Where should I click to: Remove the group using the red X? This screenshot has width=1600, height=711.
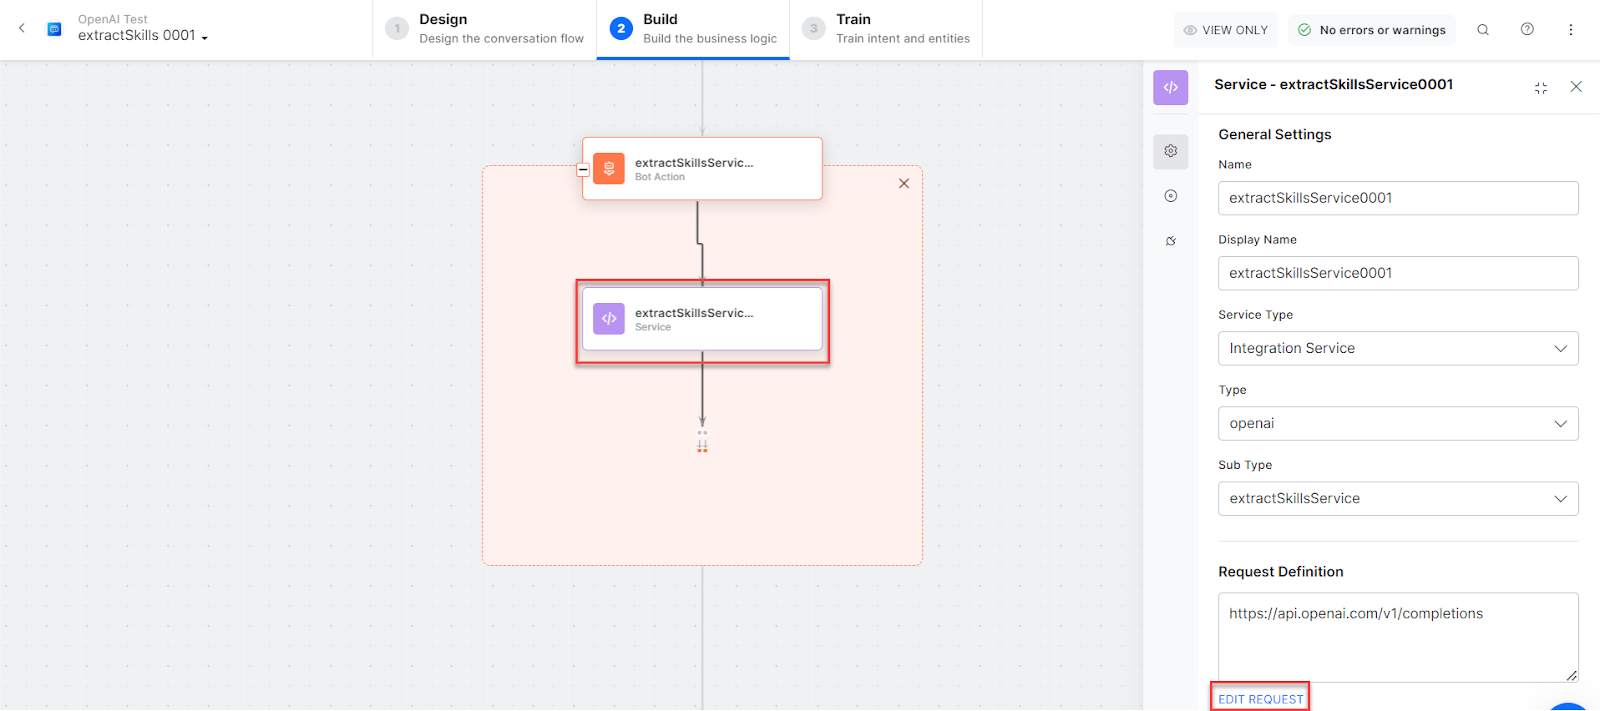pyautogui.click(x=904, y=184)
